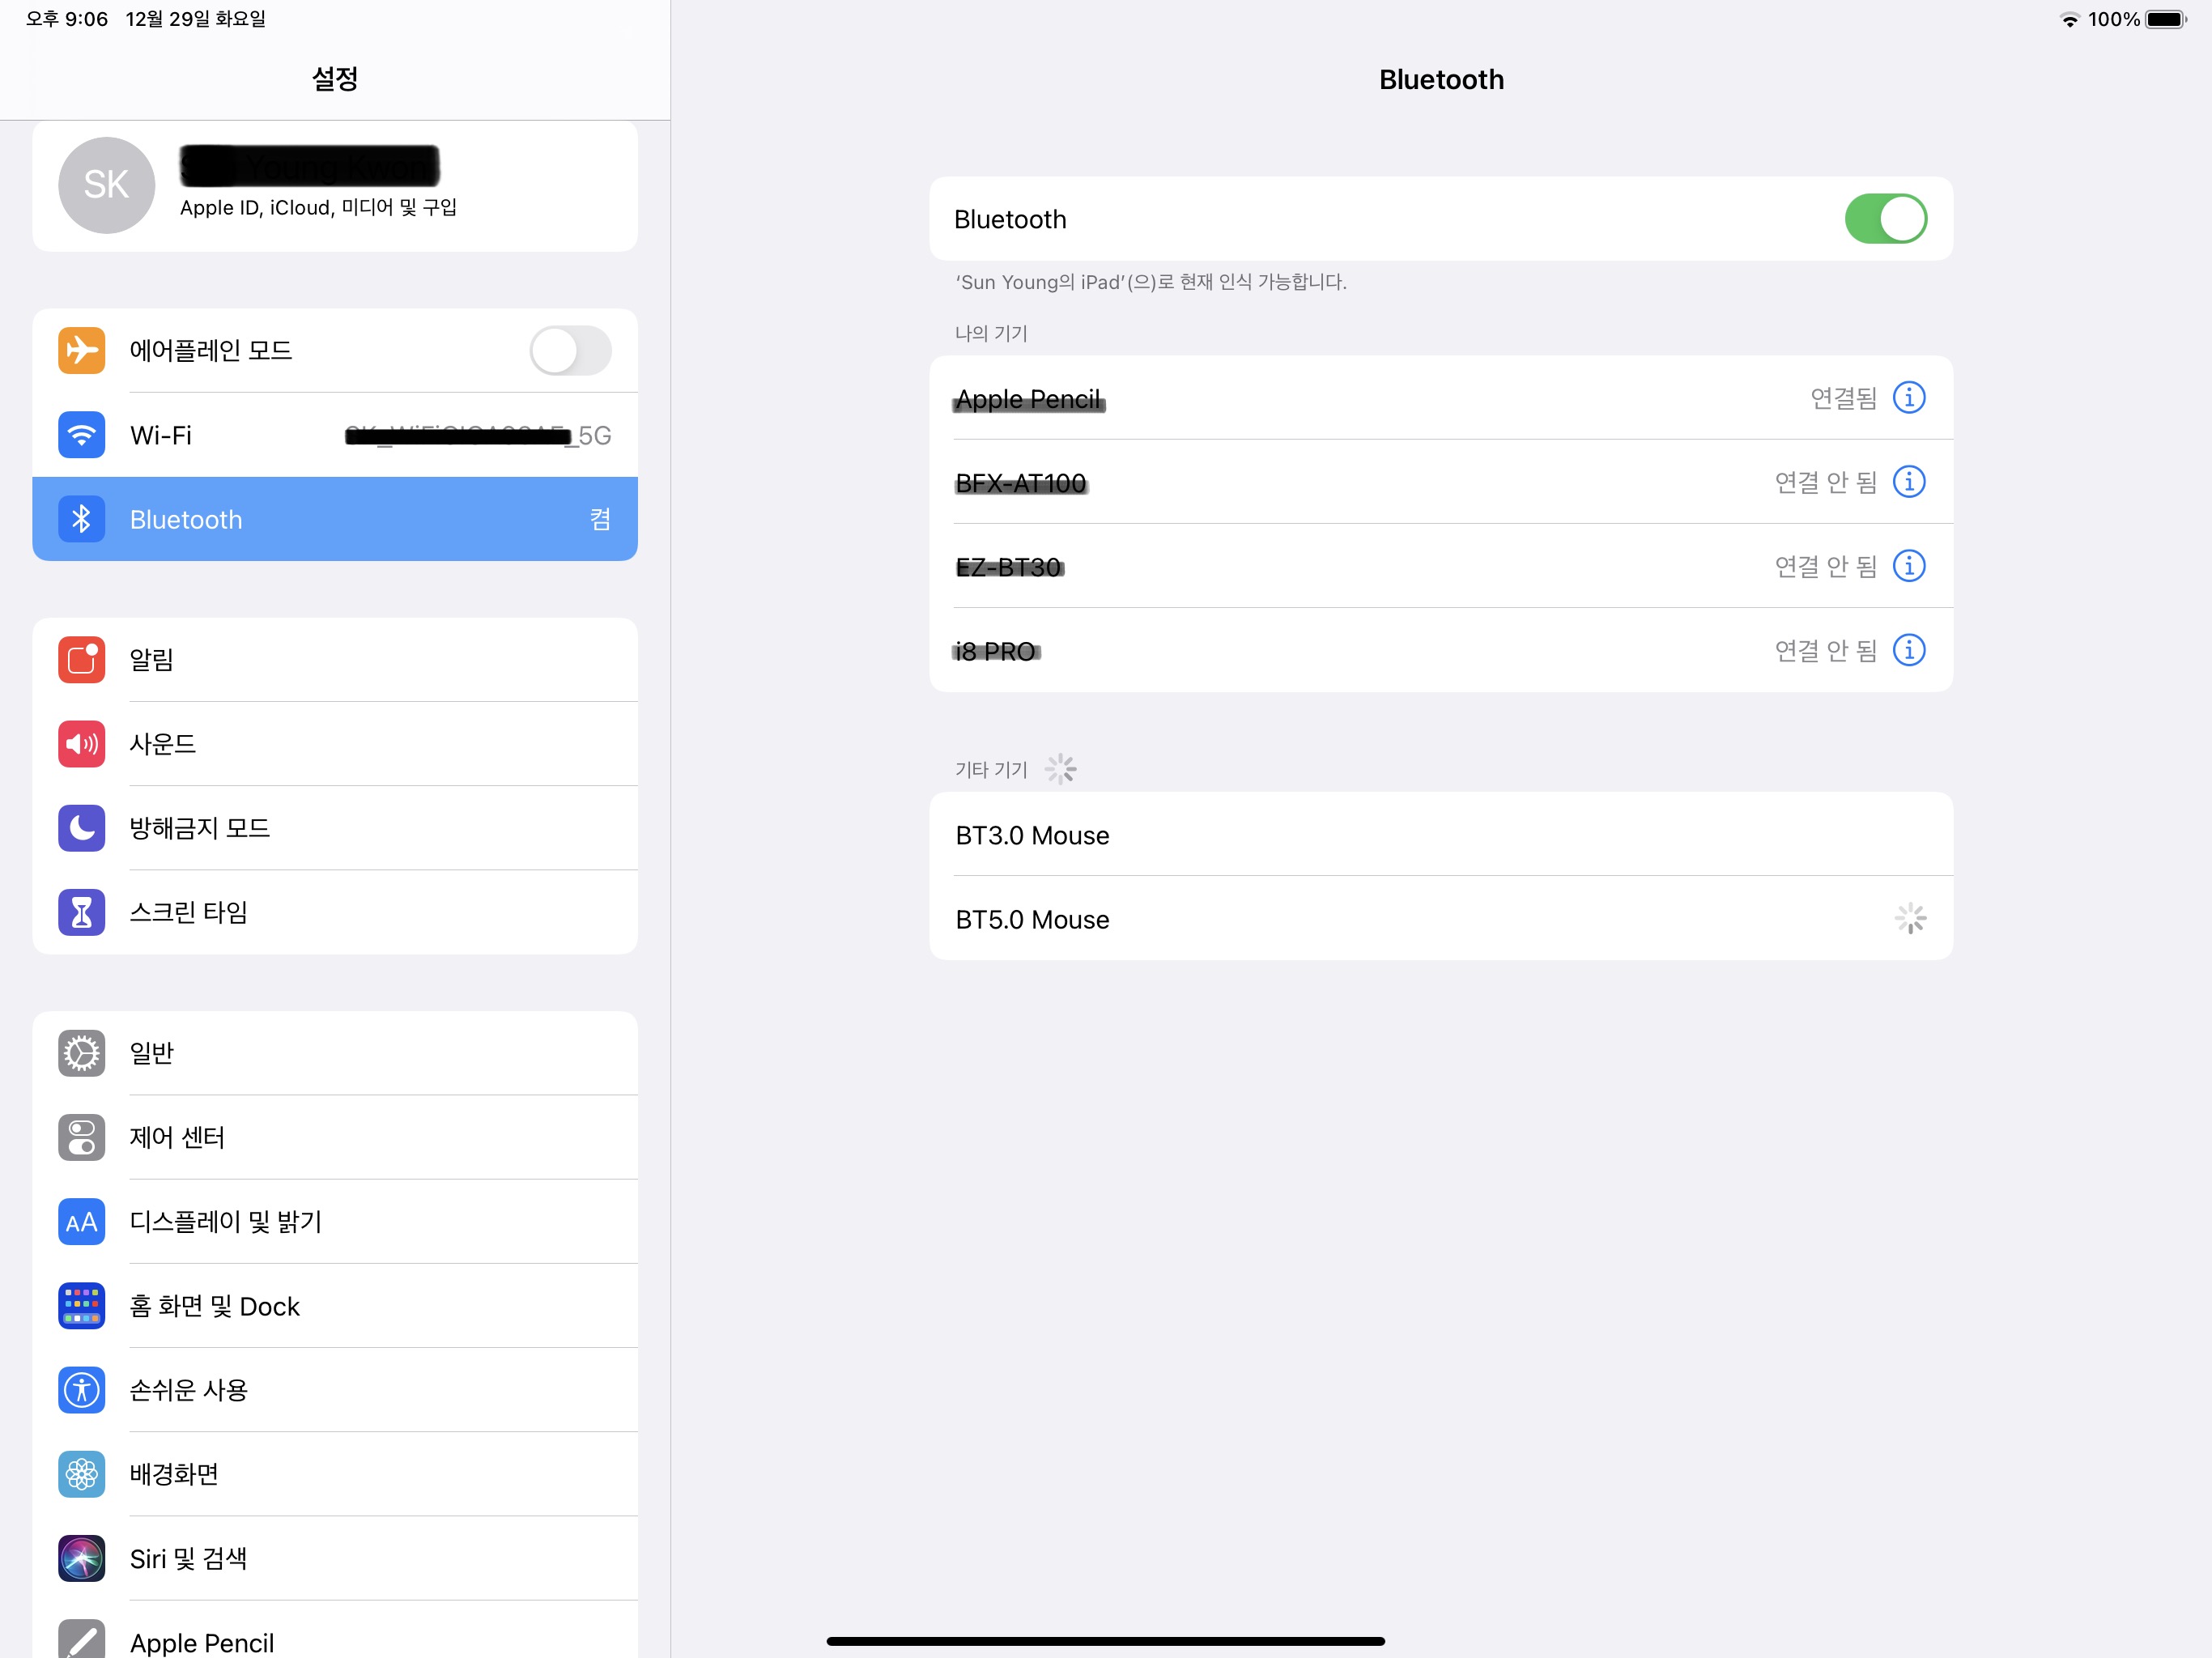Open info for Apple Pencil device

(x=1908, y=398)
